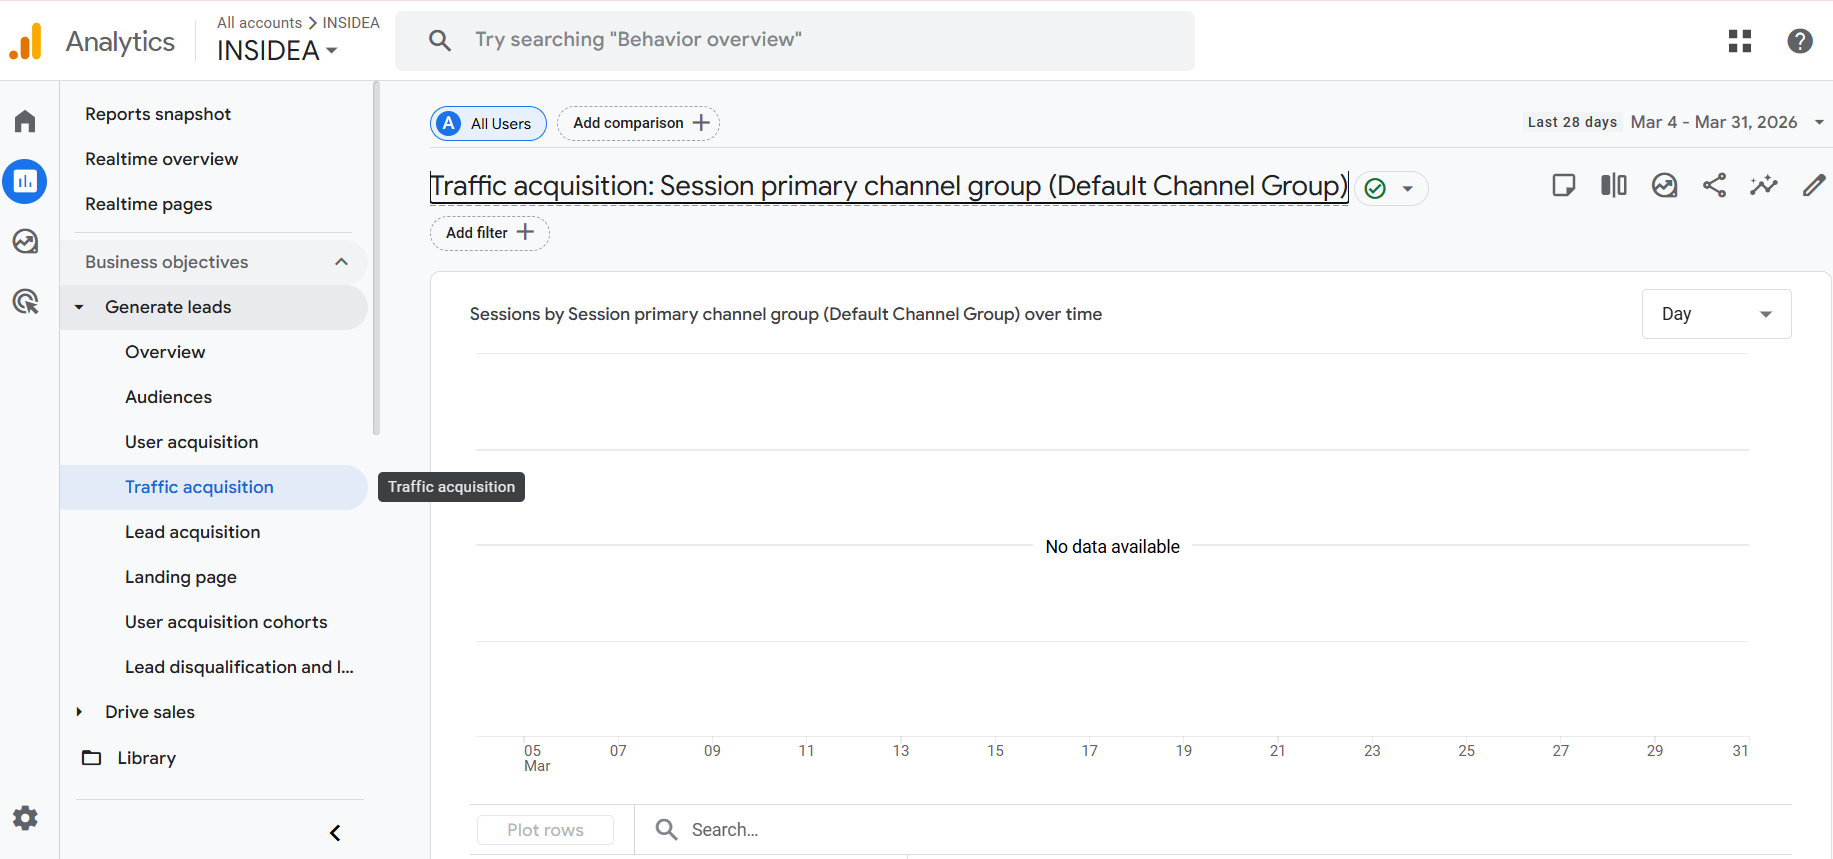Open the Explore icon in left rail
1833x859 pixels.
pyautogui.click(x=25, y=241)
